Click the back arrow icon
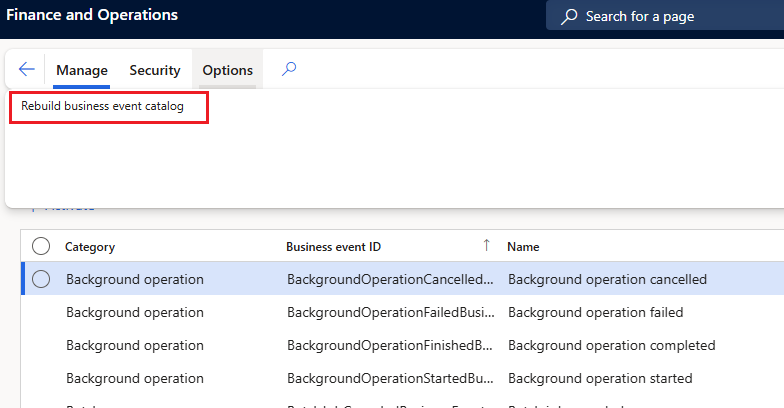 (26, 69)
